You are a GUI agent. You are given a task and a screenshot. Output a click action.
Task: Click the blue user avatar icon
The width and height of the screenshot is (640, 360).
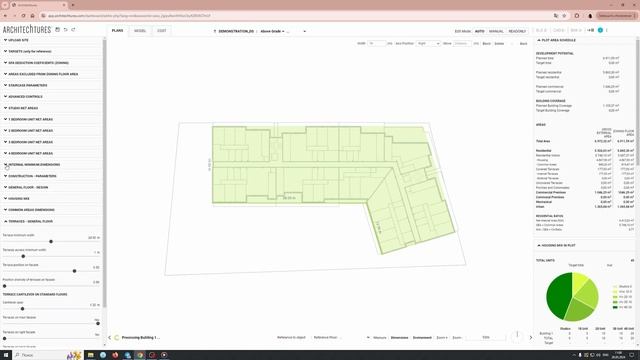(600, 30)
